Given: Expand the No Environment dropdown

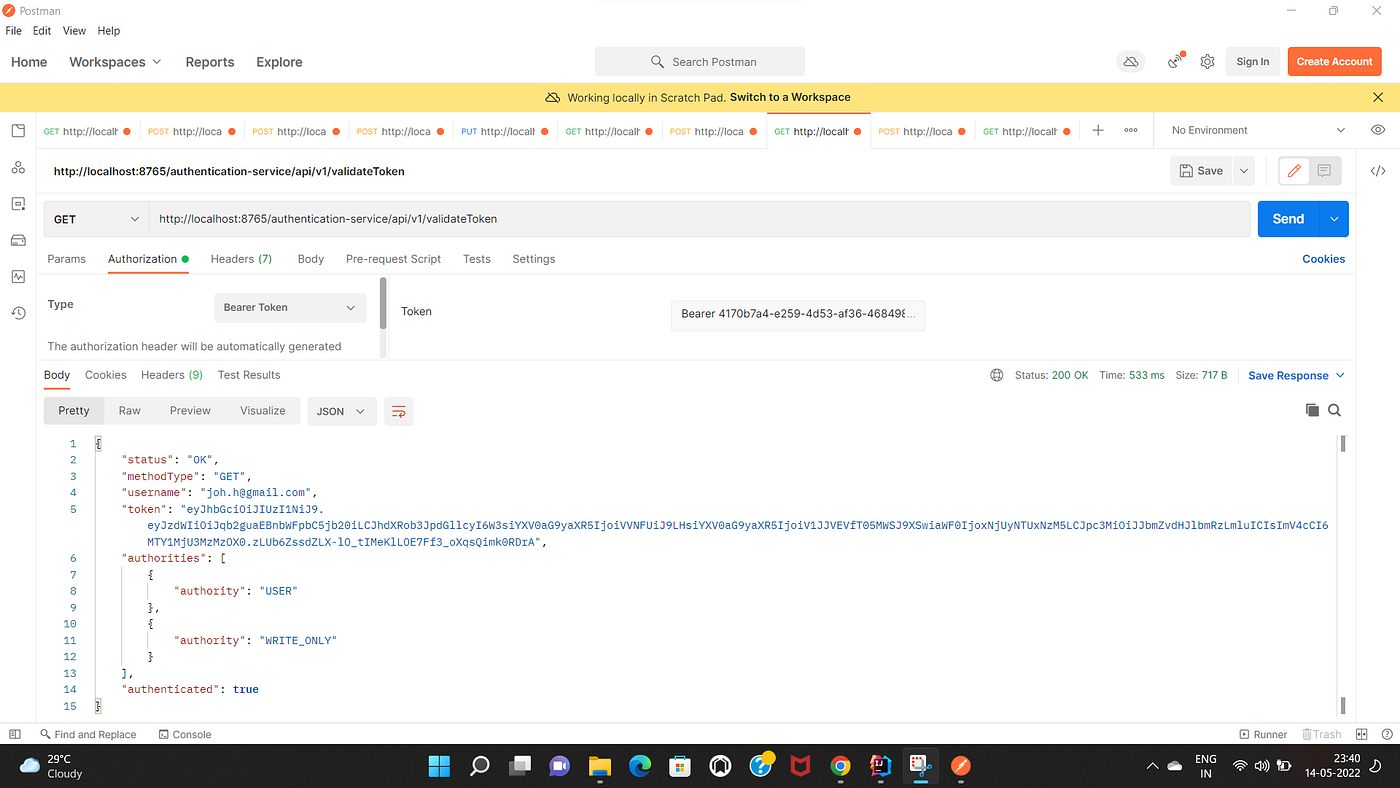Looking at the screenshot, I should 1255,129.
